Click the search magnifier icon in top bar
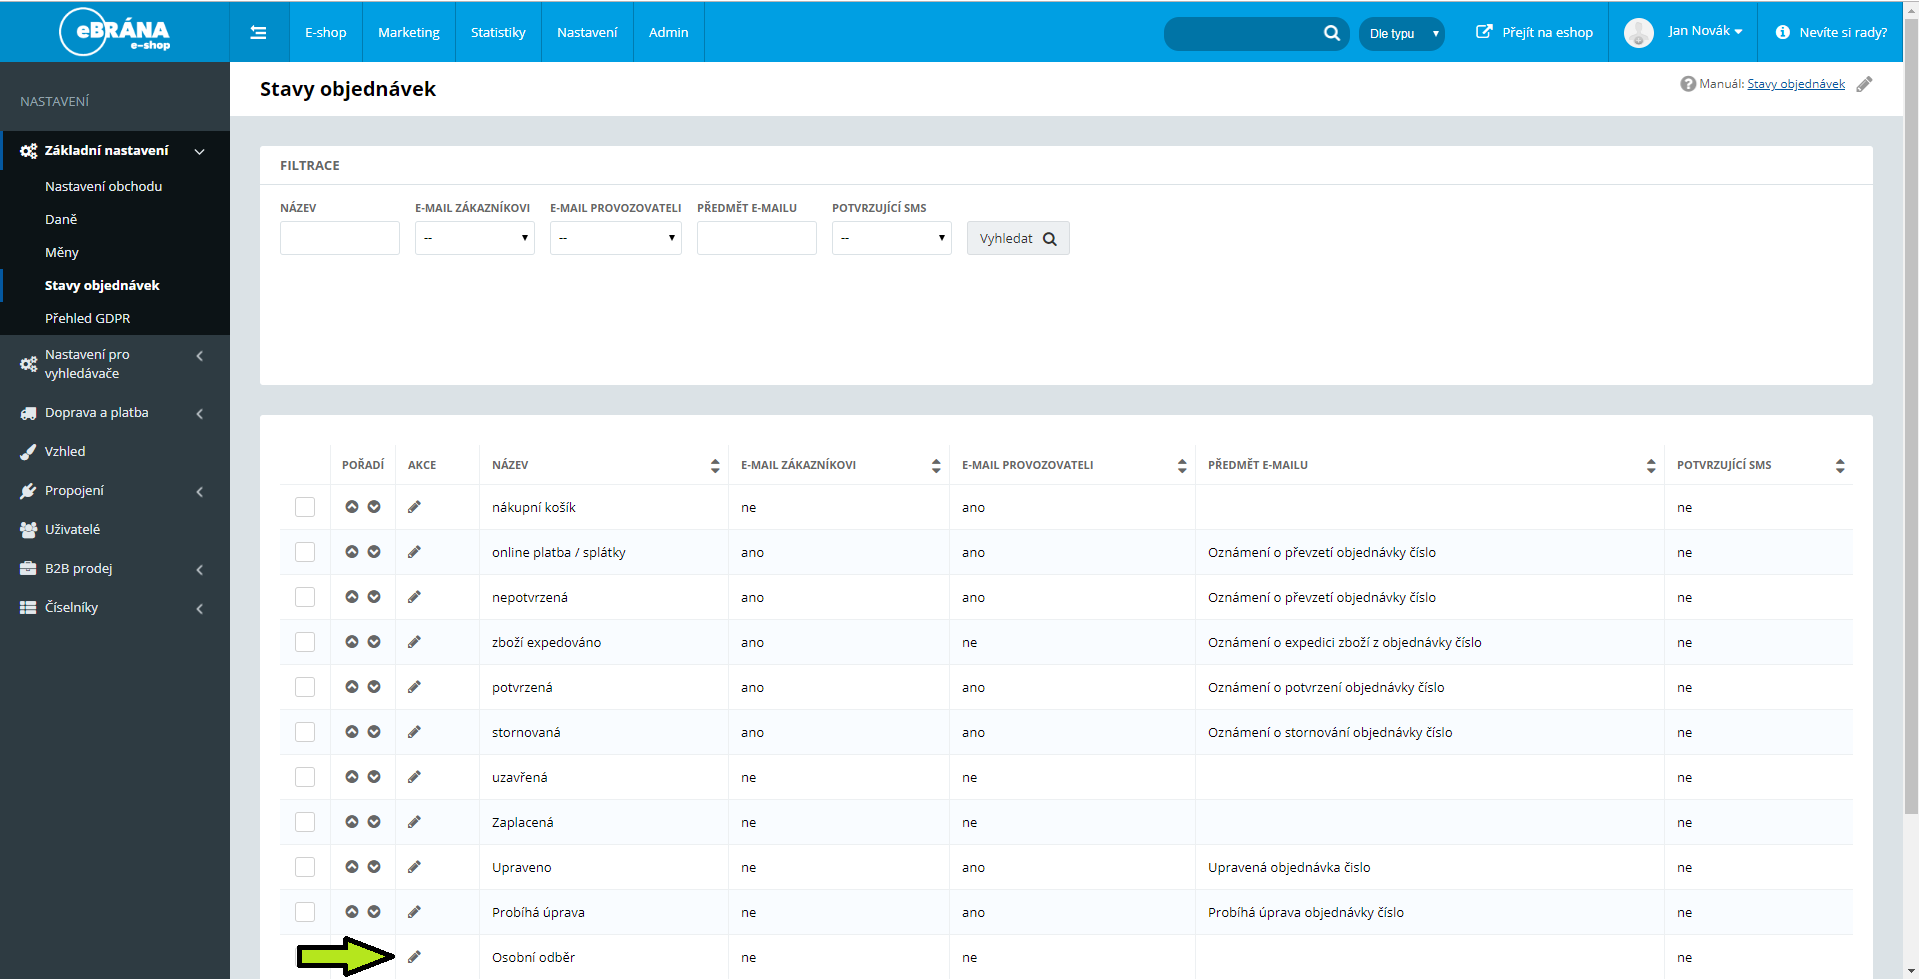1919x979 pixels. (x=1331, y=33)
